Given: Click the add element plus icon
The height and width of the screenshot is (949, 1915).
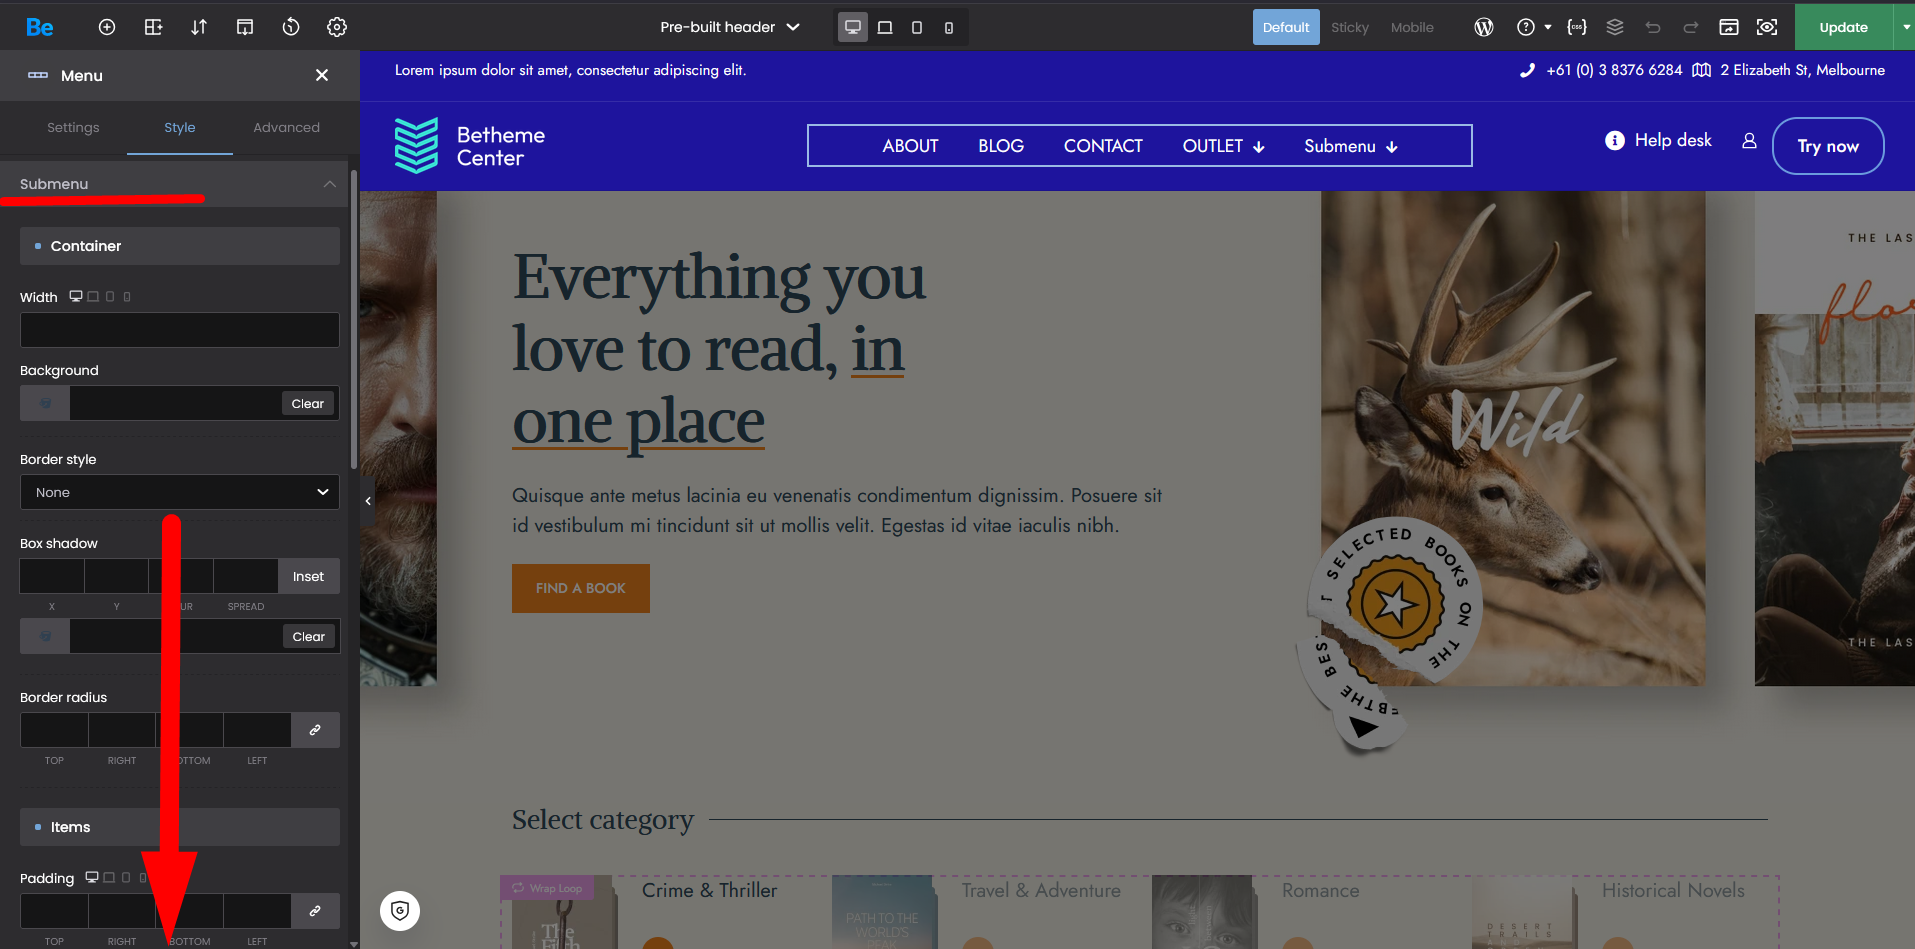Looking at the screenshot, I should tap(107, 27).
